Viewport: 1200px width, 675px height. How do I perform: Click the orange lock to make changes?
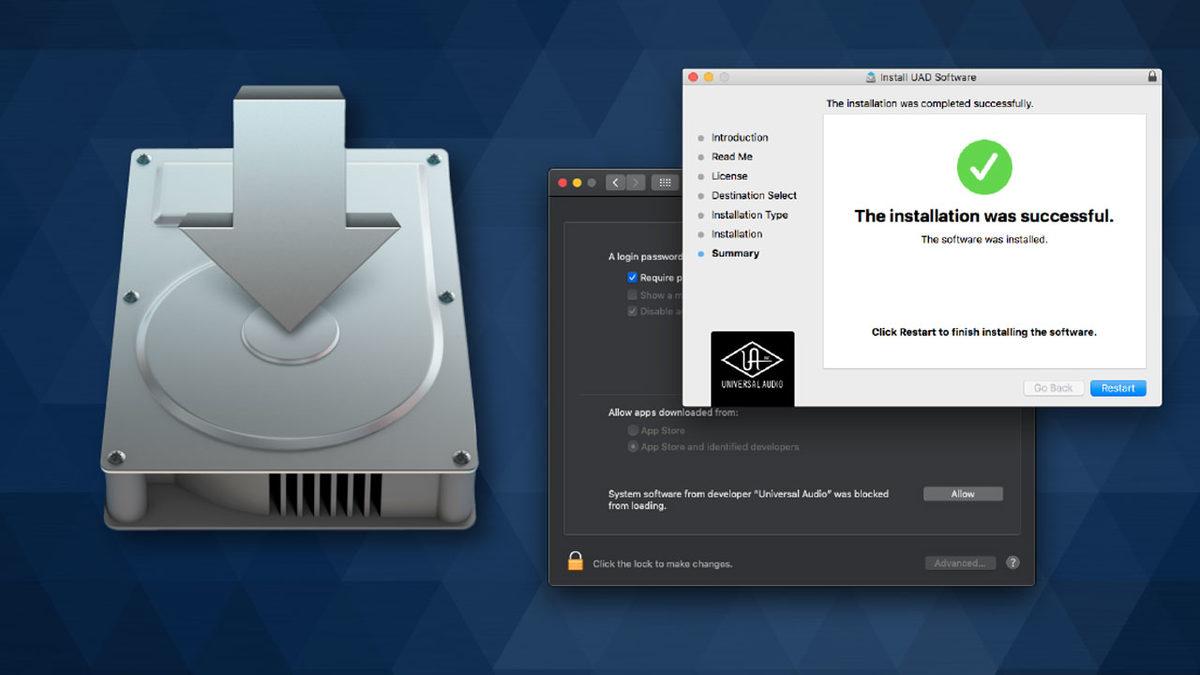(575, 562)
